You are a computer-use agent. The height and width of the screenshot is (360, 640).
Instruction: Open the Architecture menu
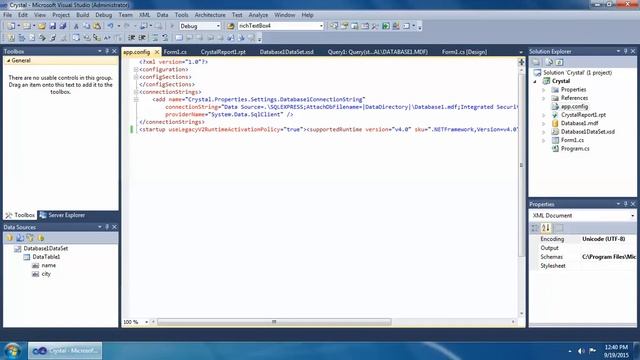click(210, 15)
